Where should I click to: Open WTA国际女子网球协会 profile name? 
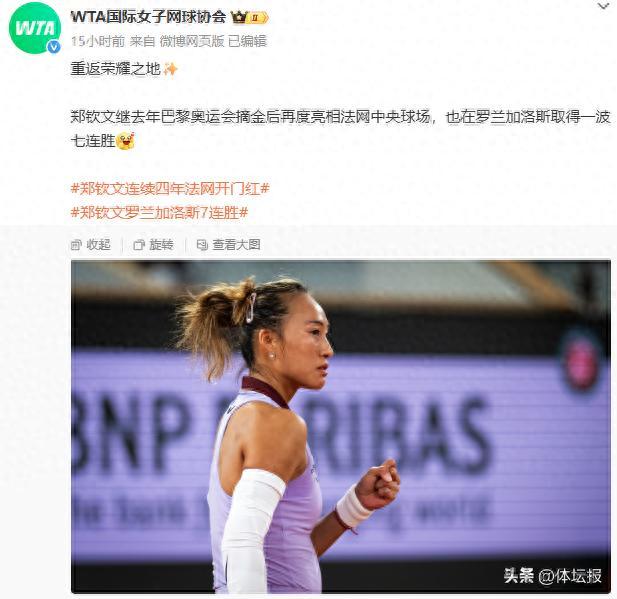[x=148, y=17]
